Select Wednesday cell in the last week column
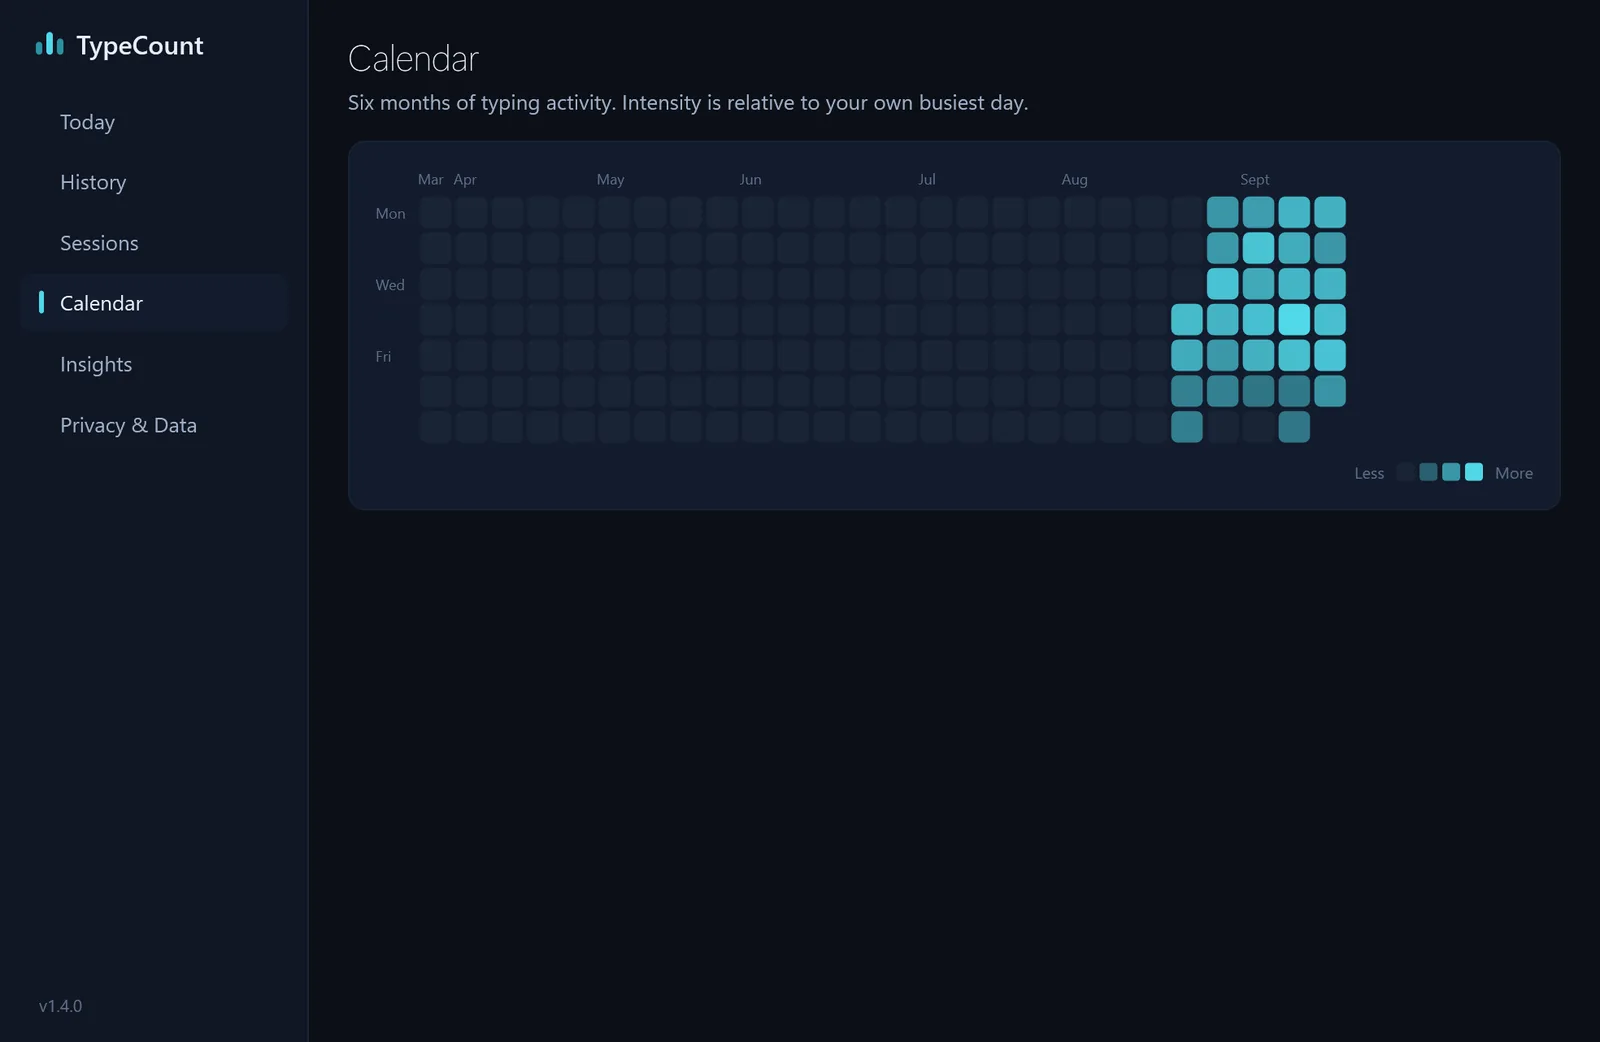Viewport: 1600px width, 1042px height. tap(1330, 284)
